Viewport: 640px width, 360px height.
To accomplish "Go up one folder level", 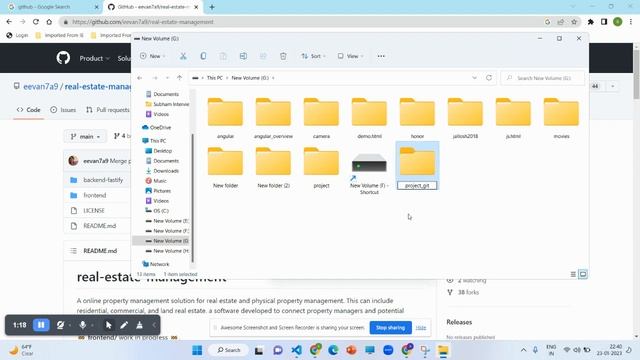I will [x=179, y=78].
